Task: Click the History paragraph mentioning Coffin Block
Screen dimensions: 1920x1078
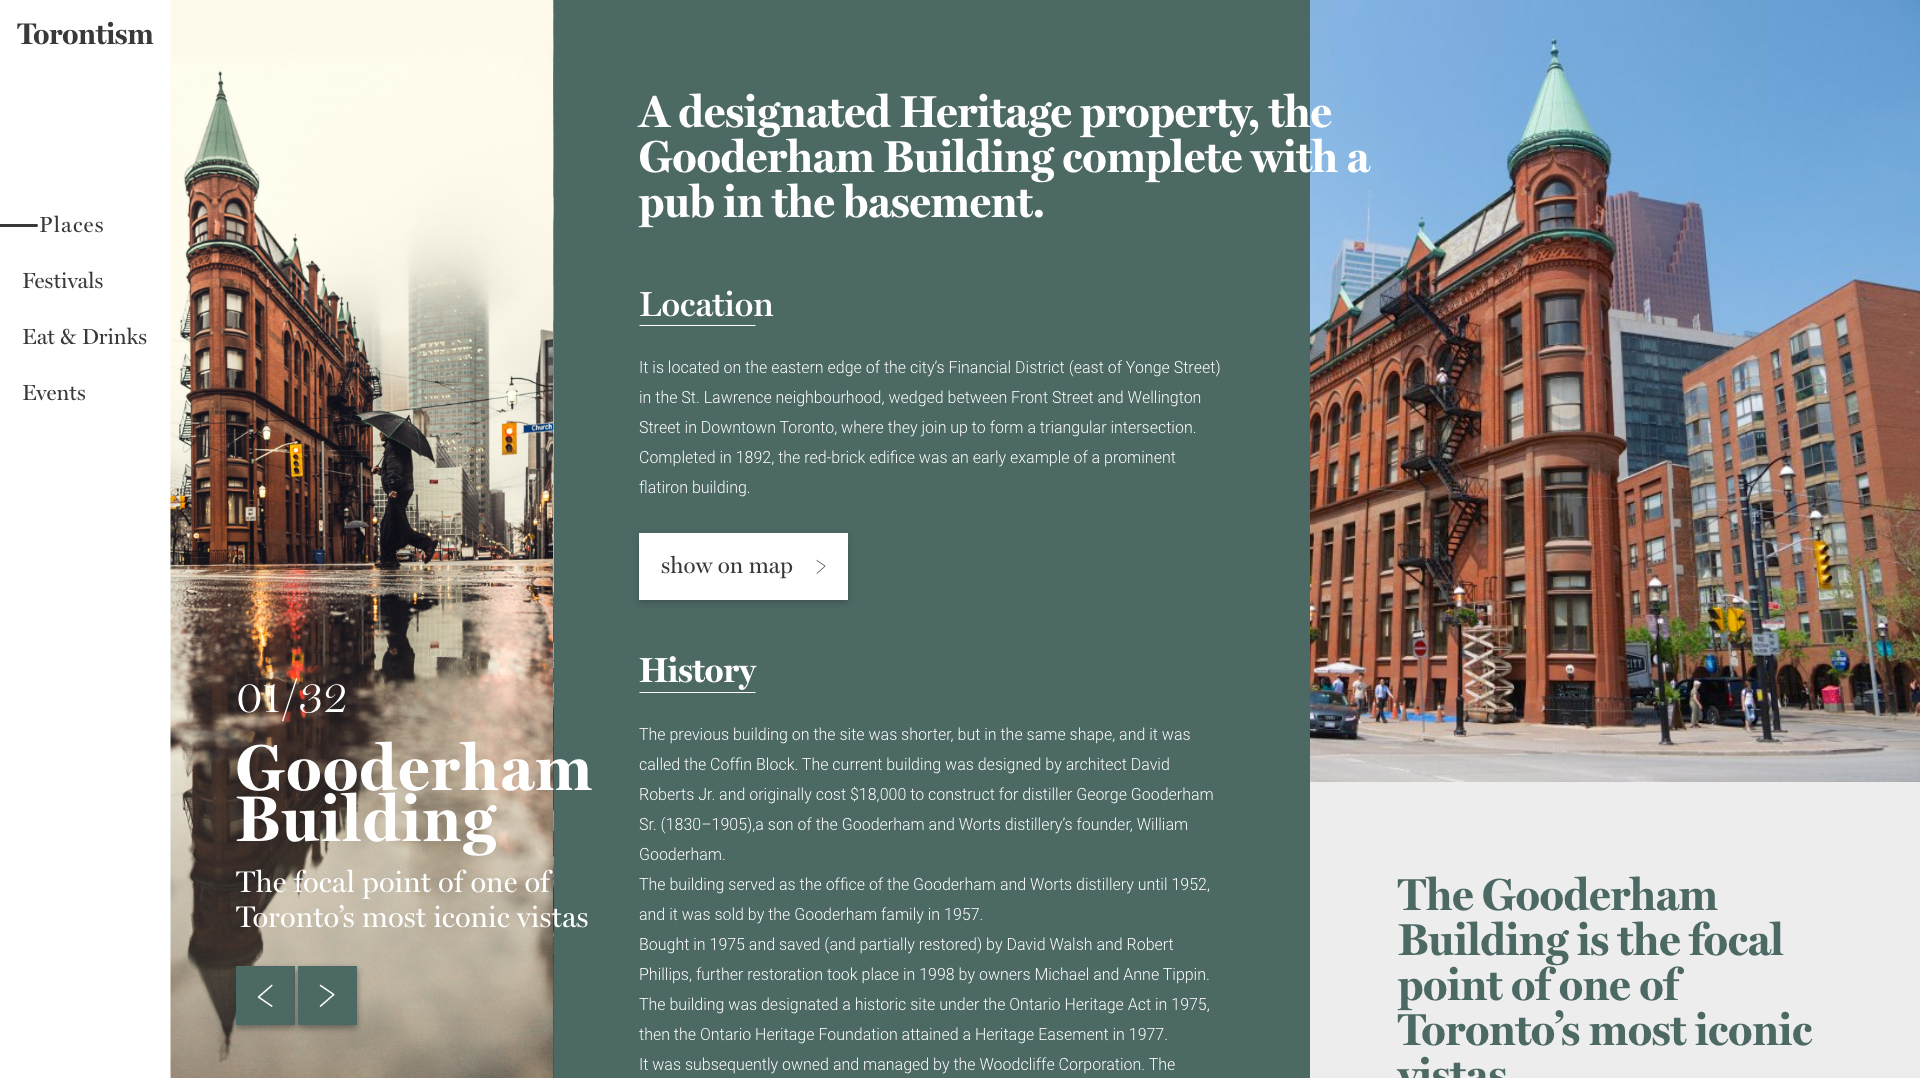Action: pos(925,794)
